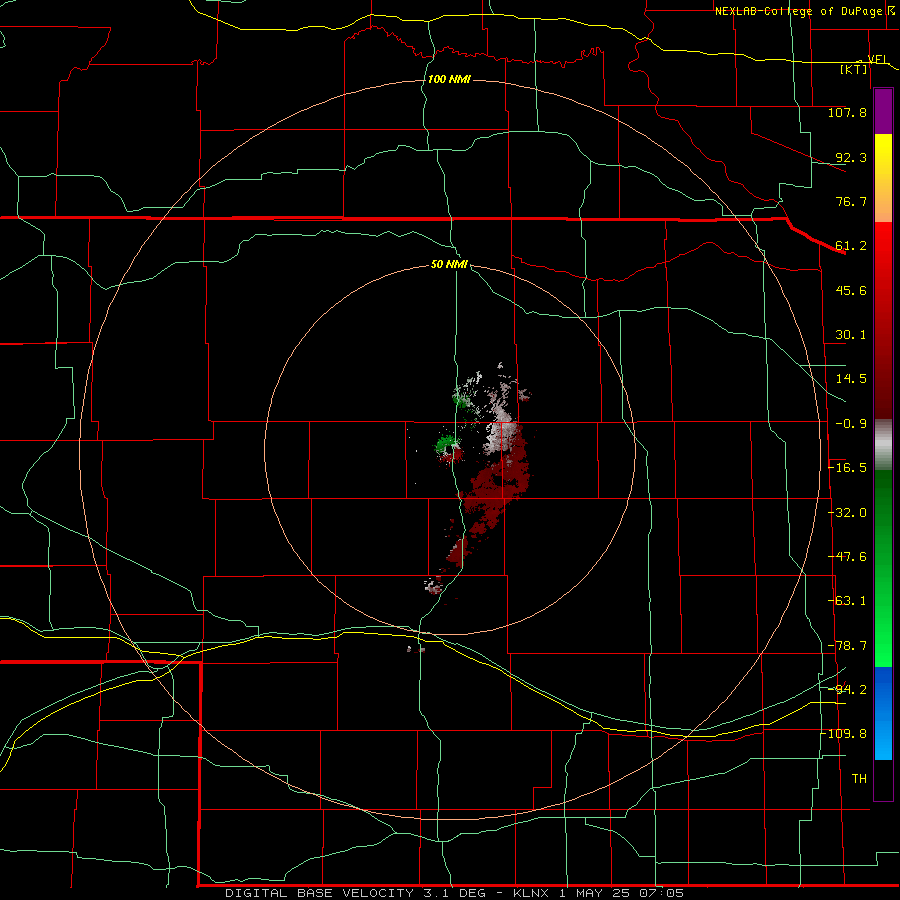Screen dimensions: 900x900
Task: Click the -109.8 velocity scale value
Action: pos(844,734)
